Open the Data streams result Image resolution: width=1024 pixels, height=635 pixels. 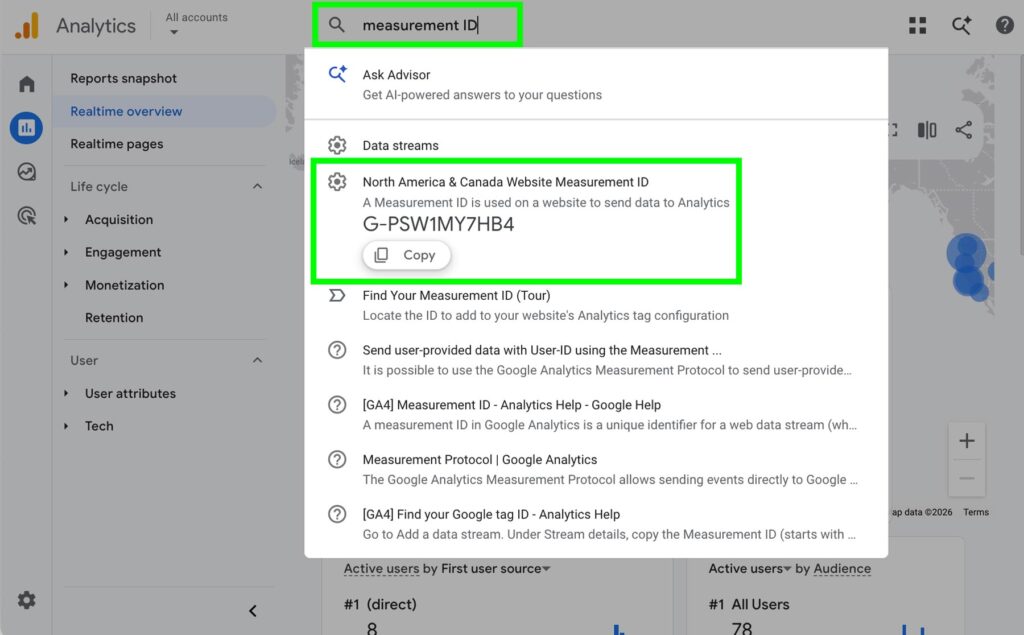click(x=596, y=145)
